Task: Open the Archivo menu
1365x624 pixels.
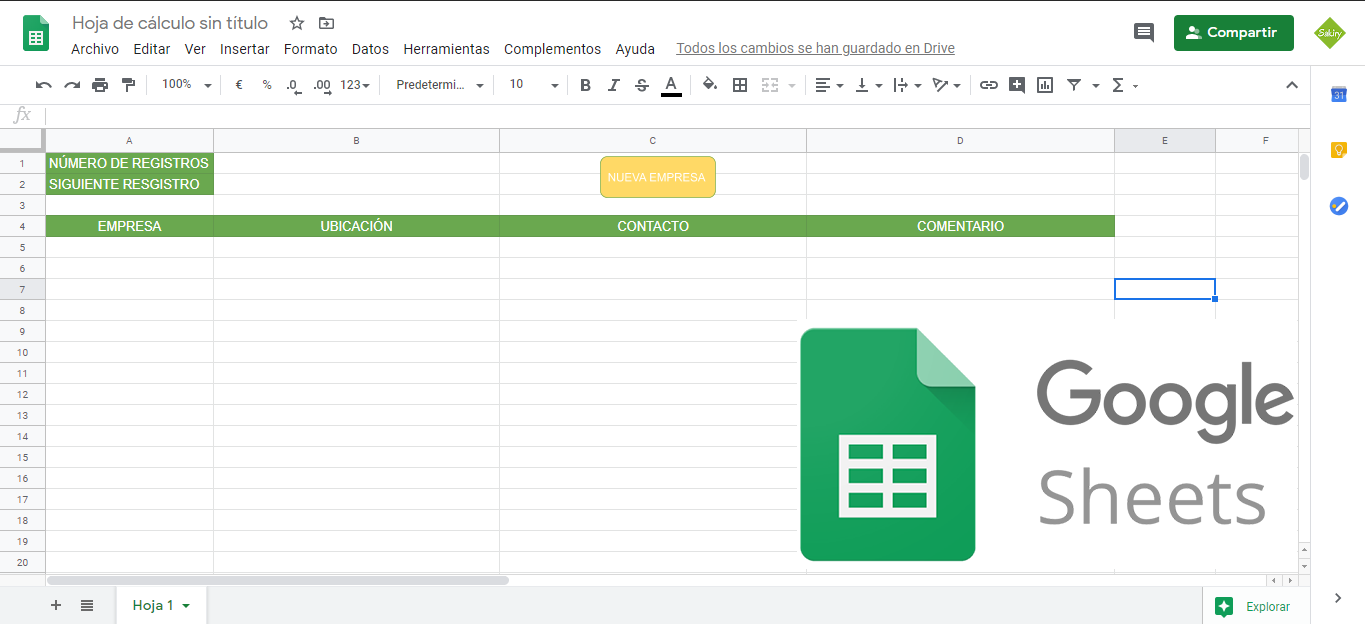Action: pos(95,49)
